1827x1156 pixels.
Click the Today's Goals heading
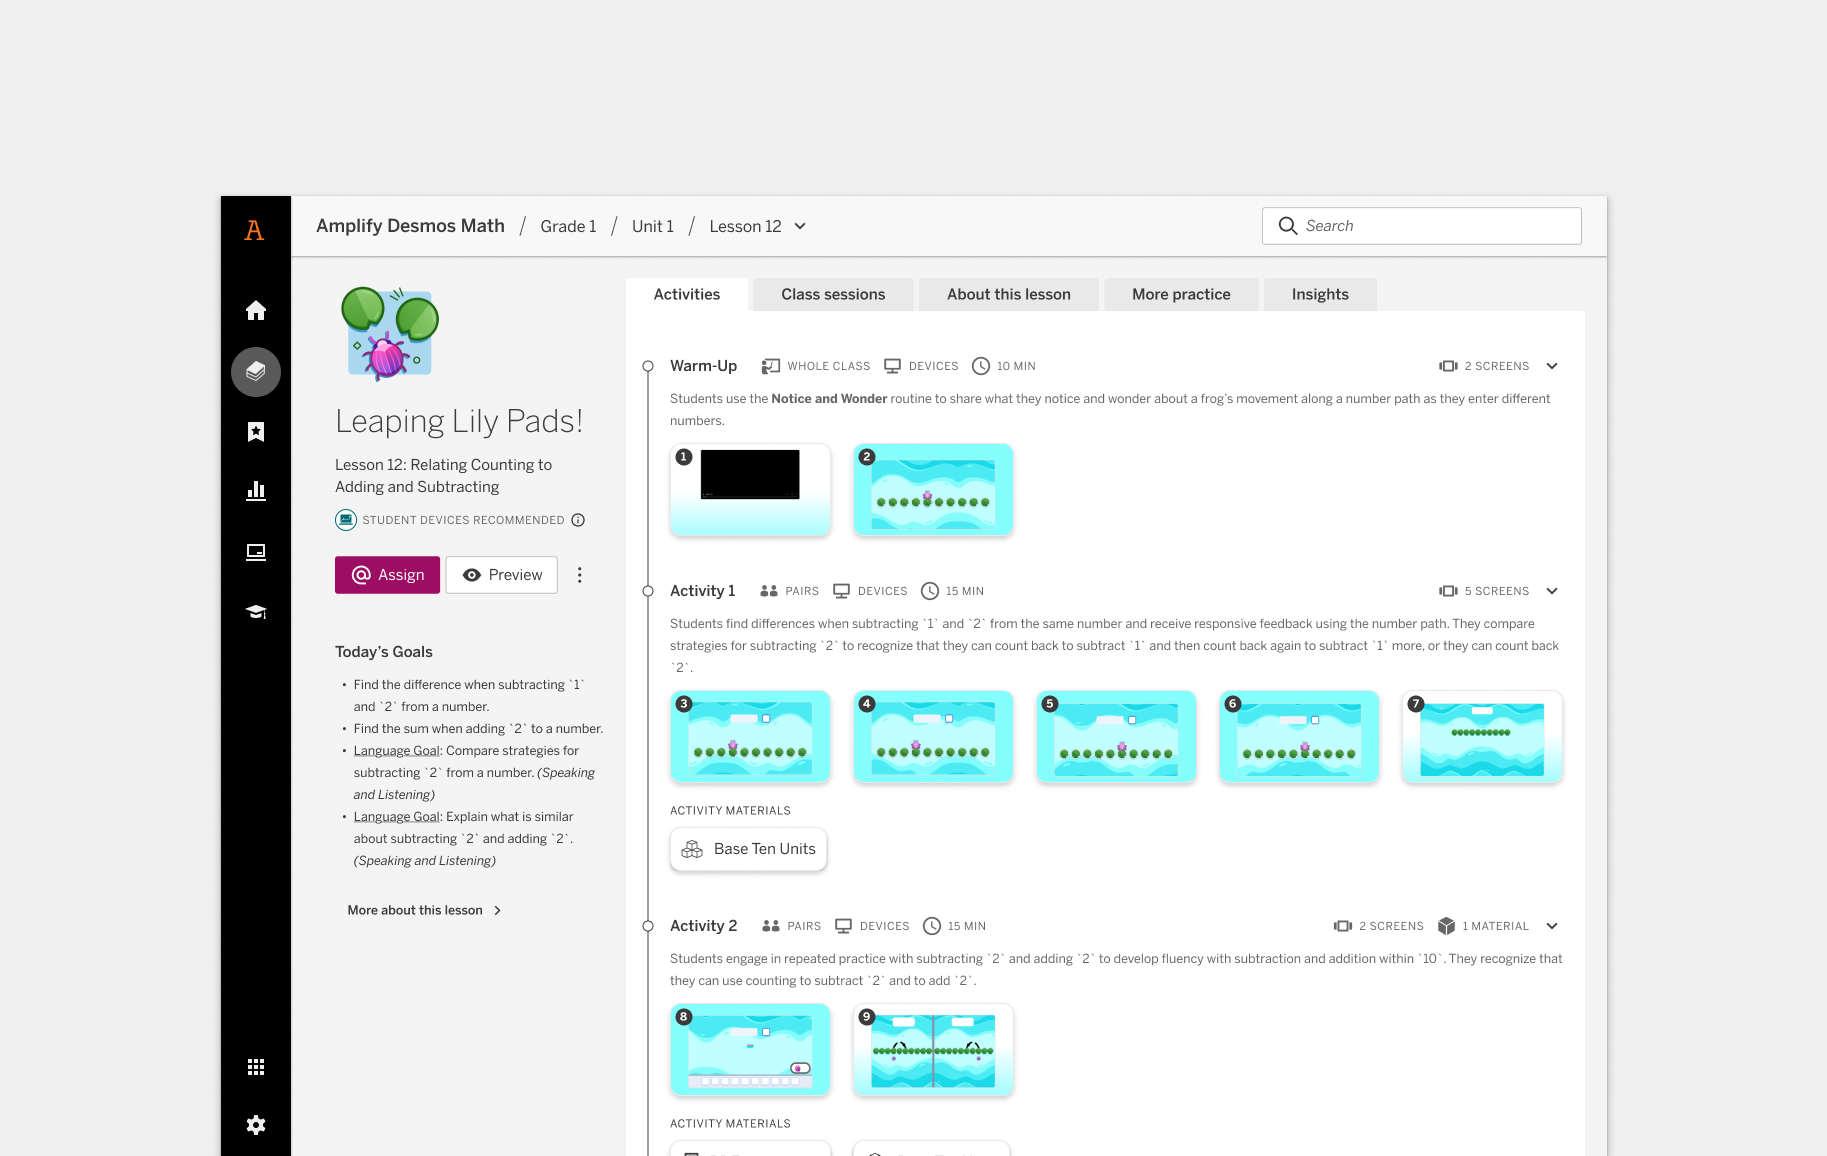[x=384, y=652]
